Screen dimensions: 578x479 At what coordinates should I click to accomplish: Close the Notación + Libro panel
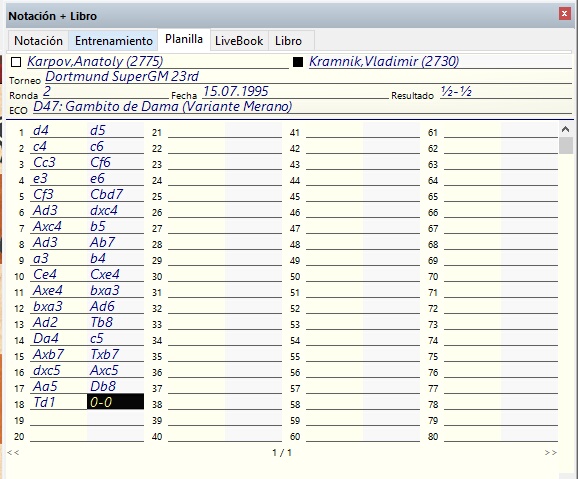coord(564,14)
